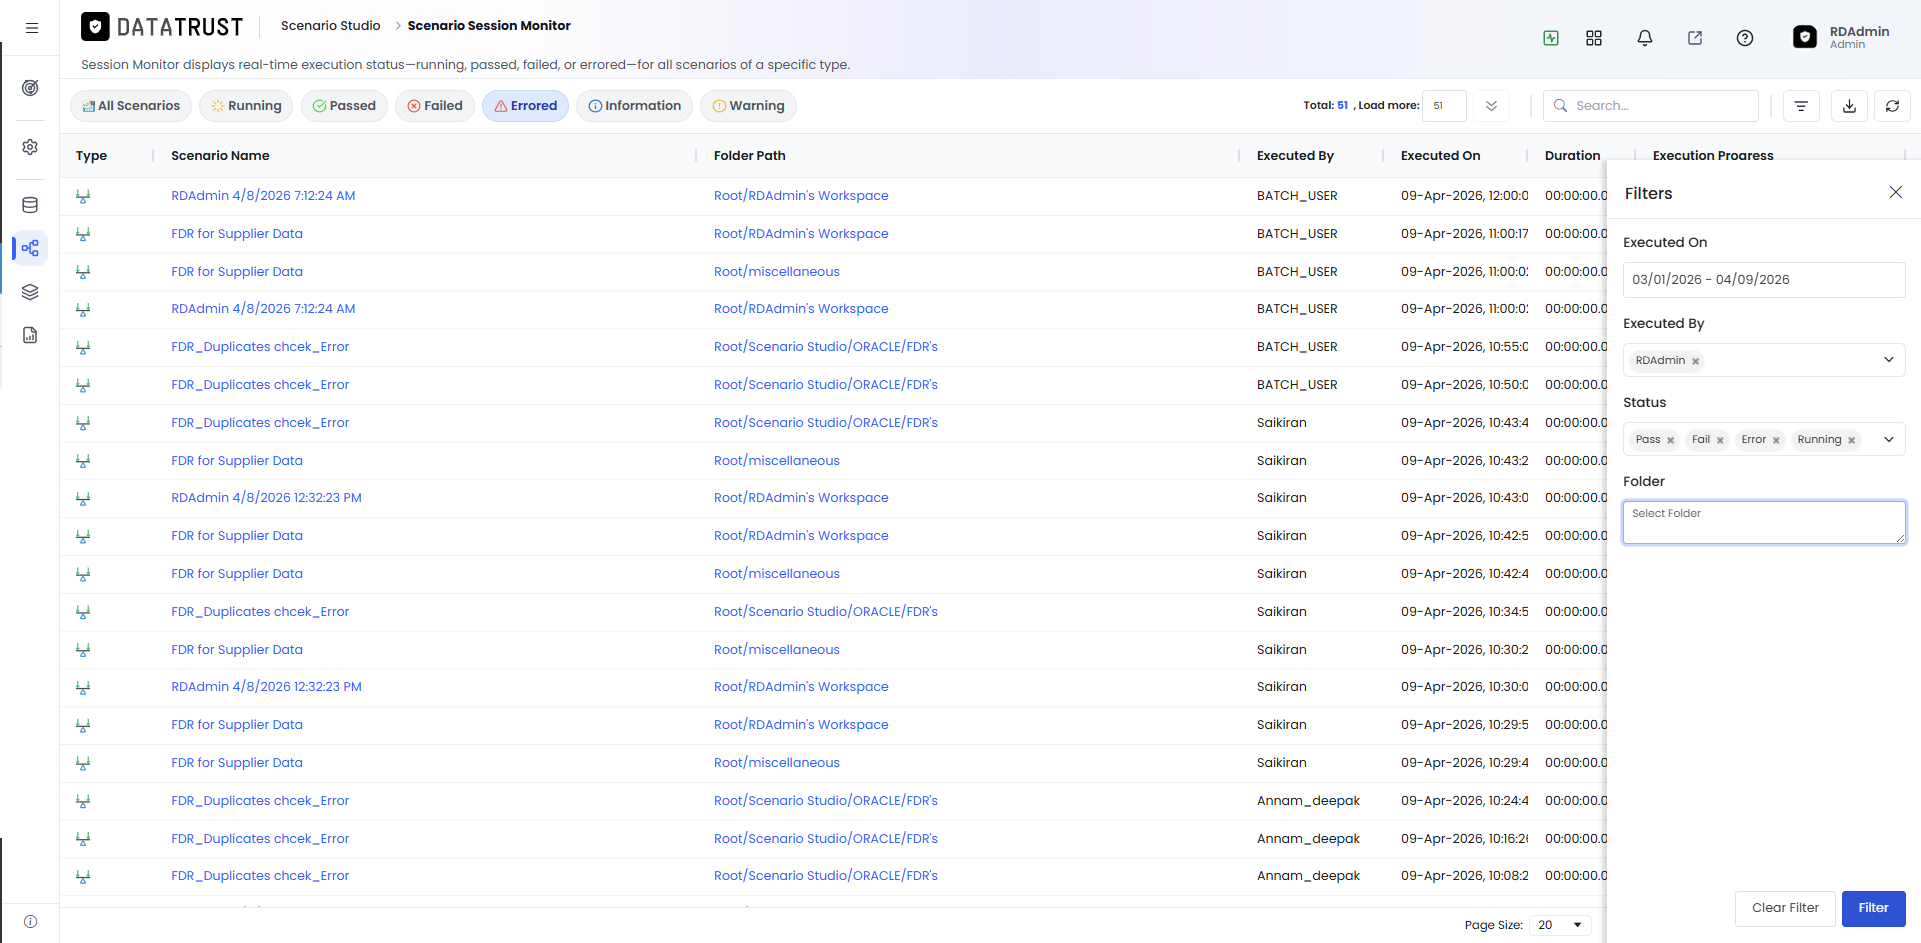This screenshot has width=1921, height=943.
Task: Expand the Executed By dropdown
Action: point(1889,360)
